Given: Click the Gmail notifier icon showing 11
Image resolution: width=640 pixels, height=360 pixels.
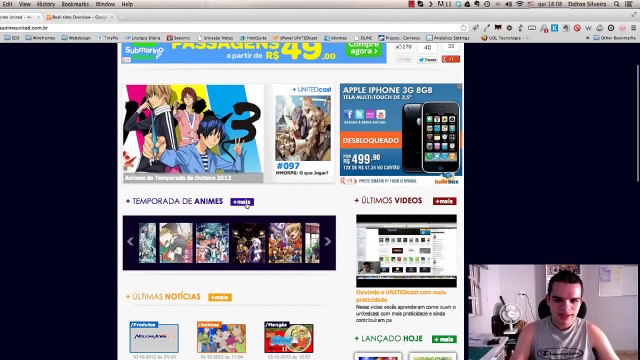Looking at the screenshot, I should [444, 4].
